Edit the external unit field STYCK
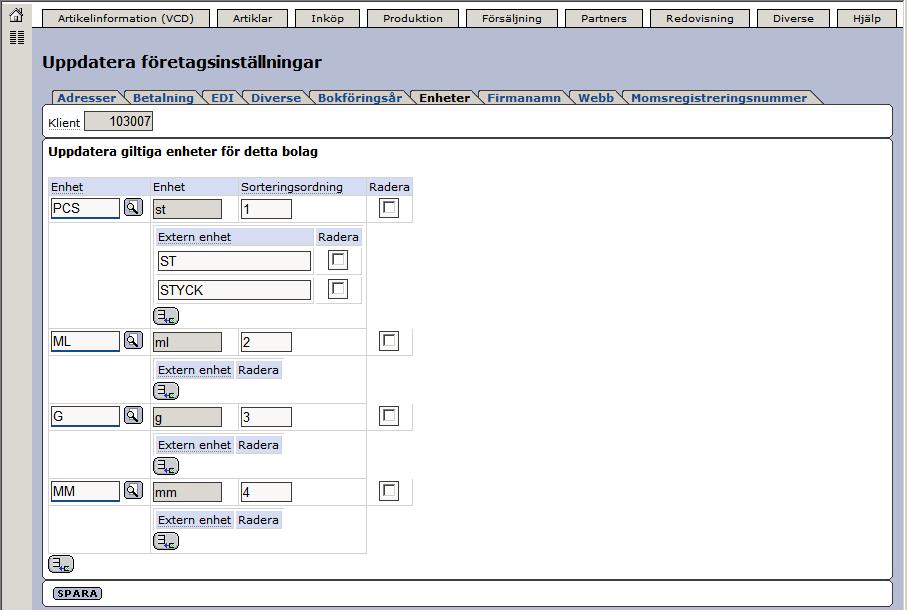 pyautogui.click(x=234, y=290)
